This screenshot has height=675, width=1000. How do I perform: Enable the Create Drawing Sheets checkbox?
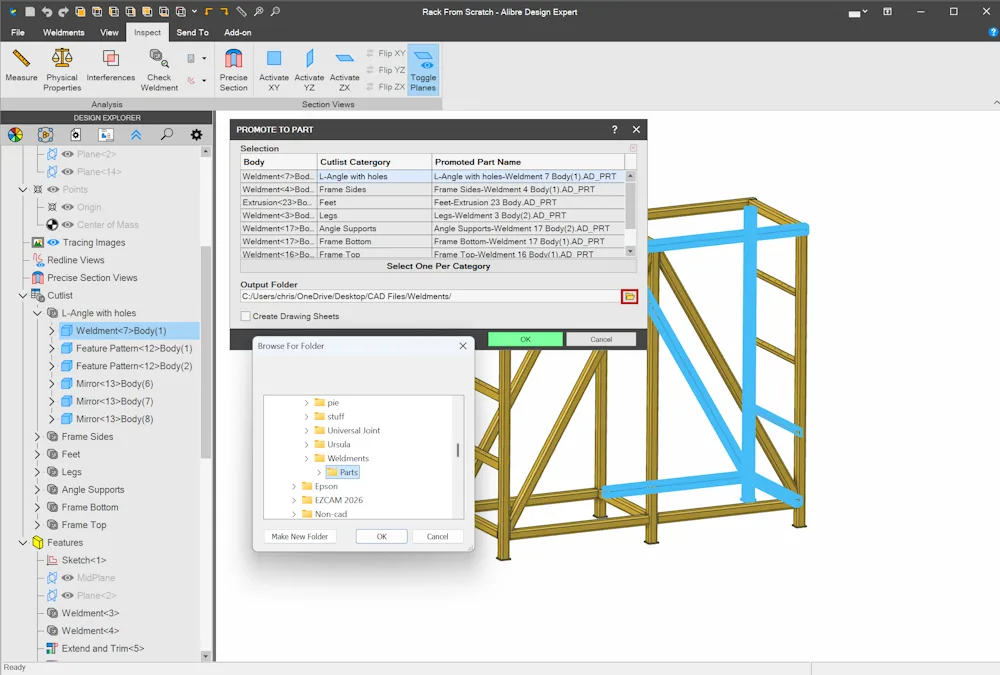click(x=246, y=316)
